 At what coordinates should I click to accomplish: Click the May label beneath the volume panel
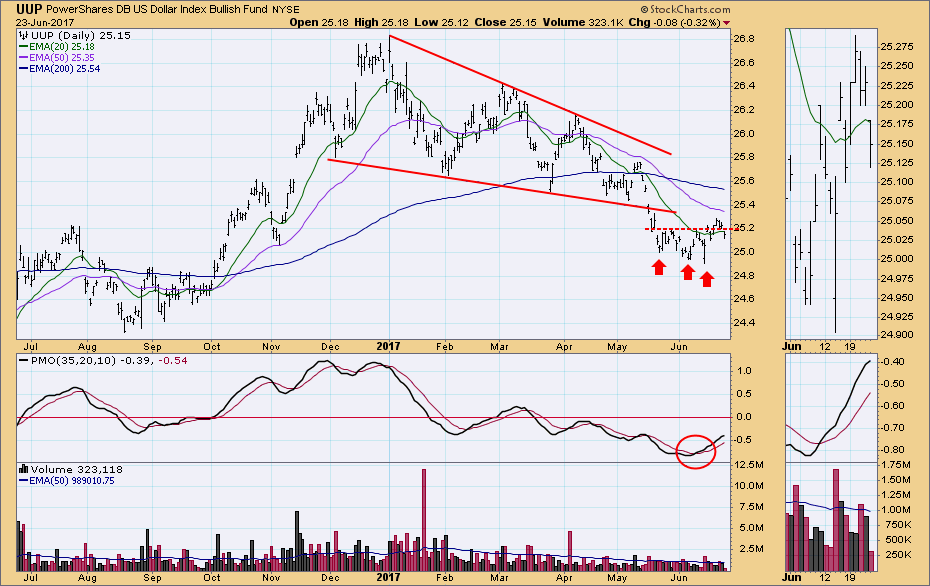[x=617, y=577]
